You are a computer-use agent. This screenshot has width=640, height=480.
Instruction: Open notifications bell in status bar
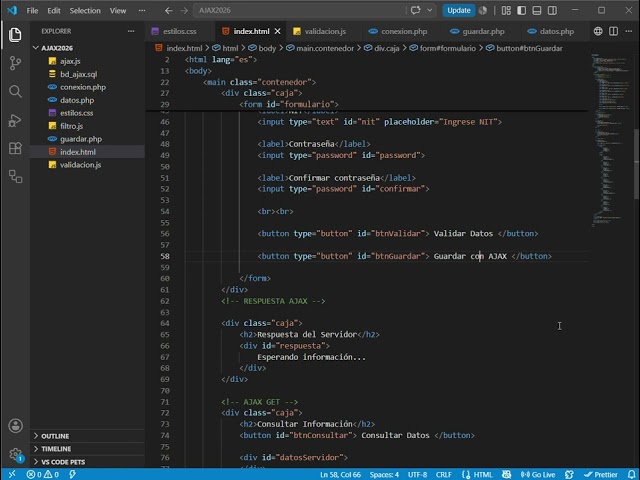(631, 474)
